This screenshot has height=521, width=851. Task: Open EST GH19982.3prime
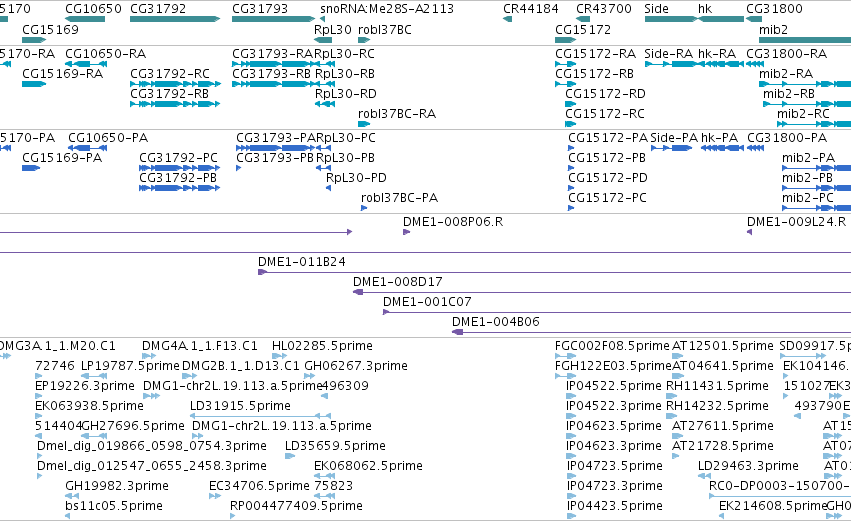pos(117,486)
